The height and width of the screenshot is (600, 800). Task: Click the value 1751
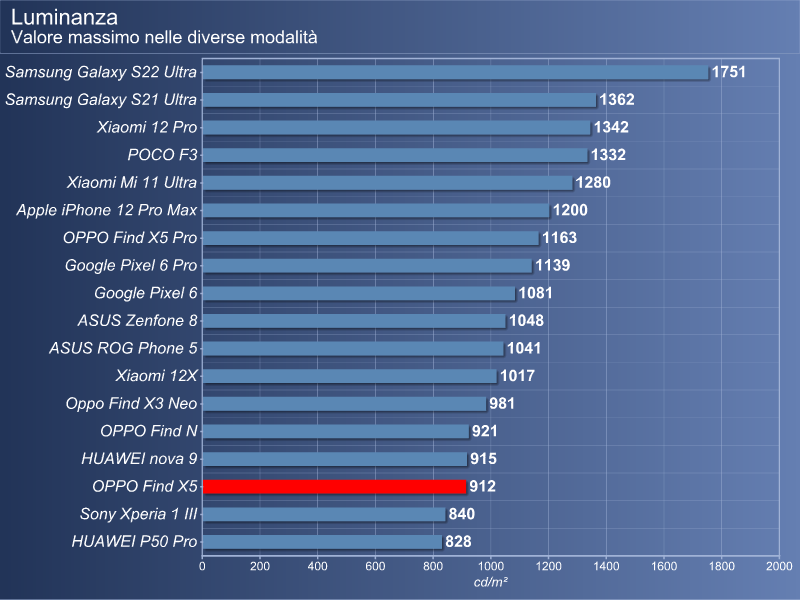(x=729, y=72)
